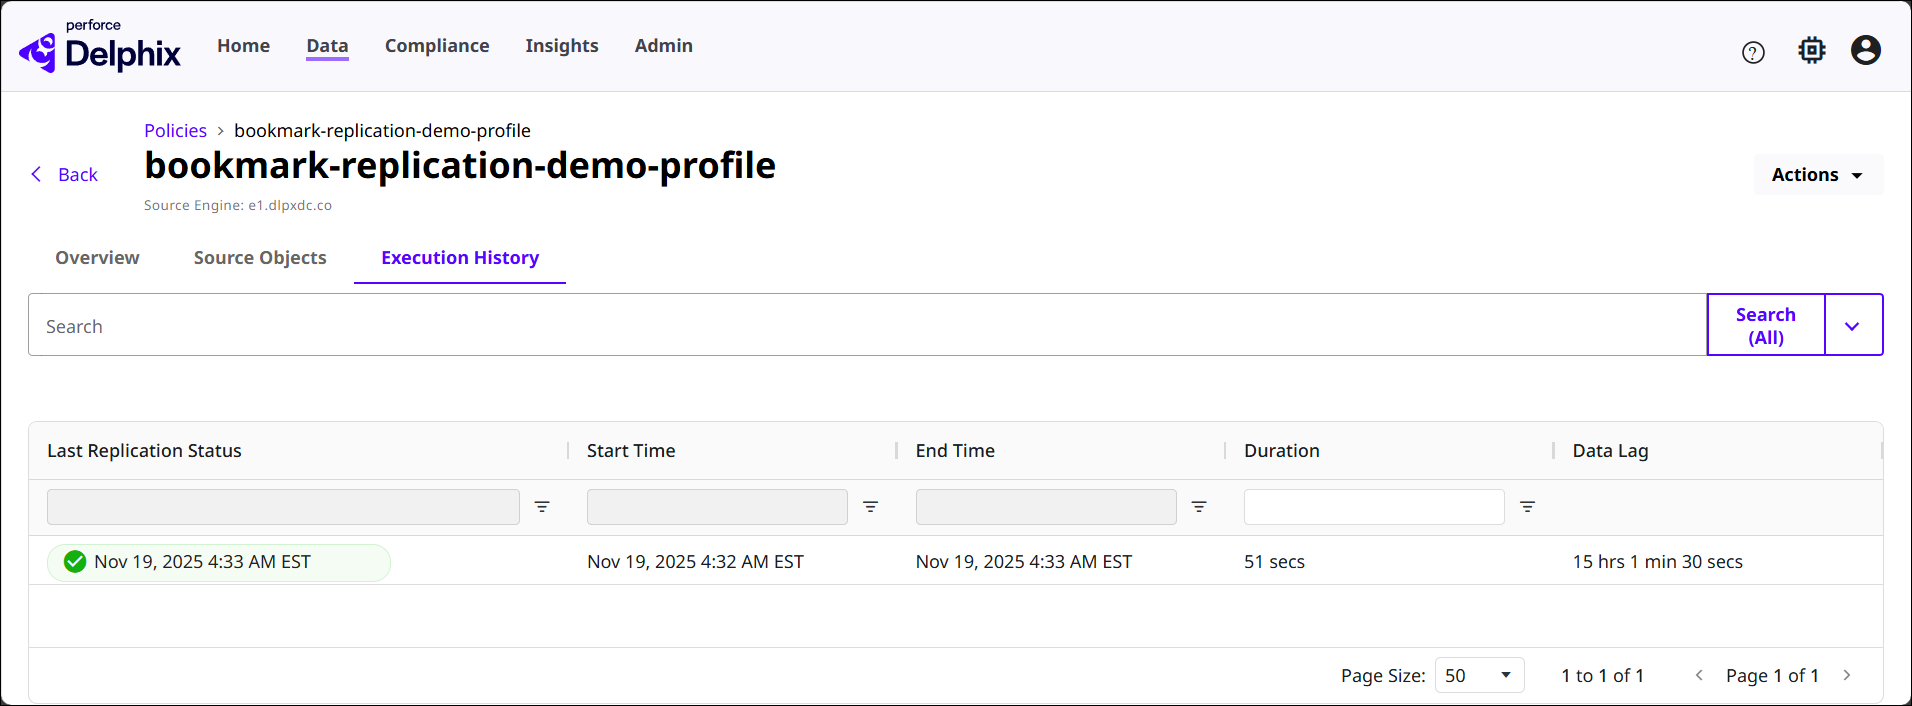Open the help question mark icon
Viewport: 1912px width, 706px height.
[1753, 53]
